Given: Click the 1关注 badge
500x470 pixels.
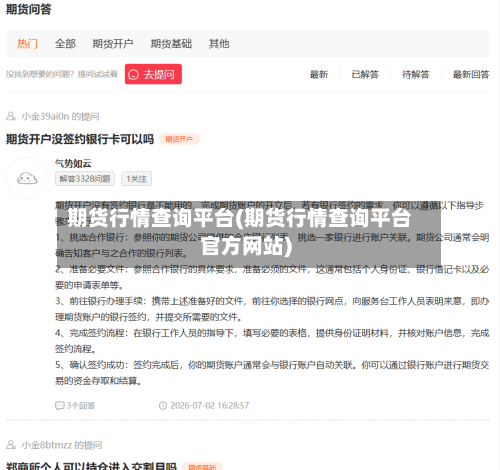Looking at the screenshot, I should click(x=136, y=179).
